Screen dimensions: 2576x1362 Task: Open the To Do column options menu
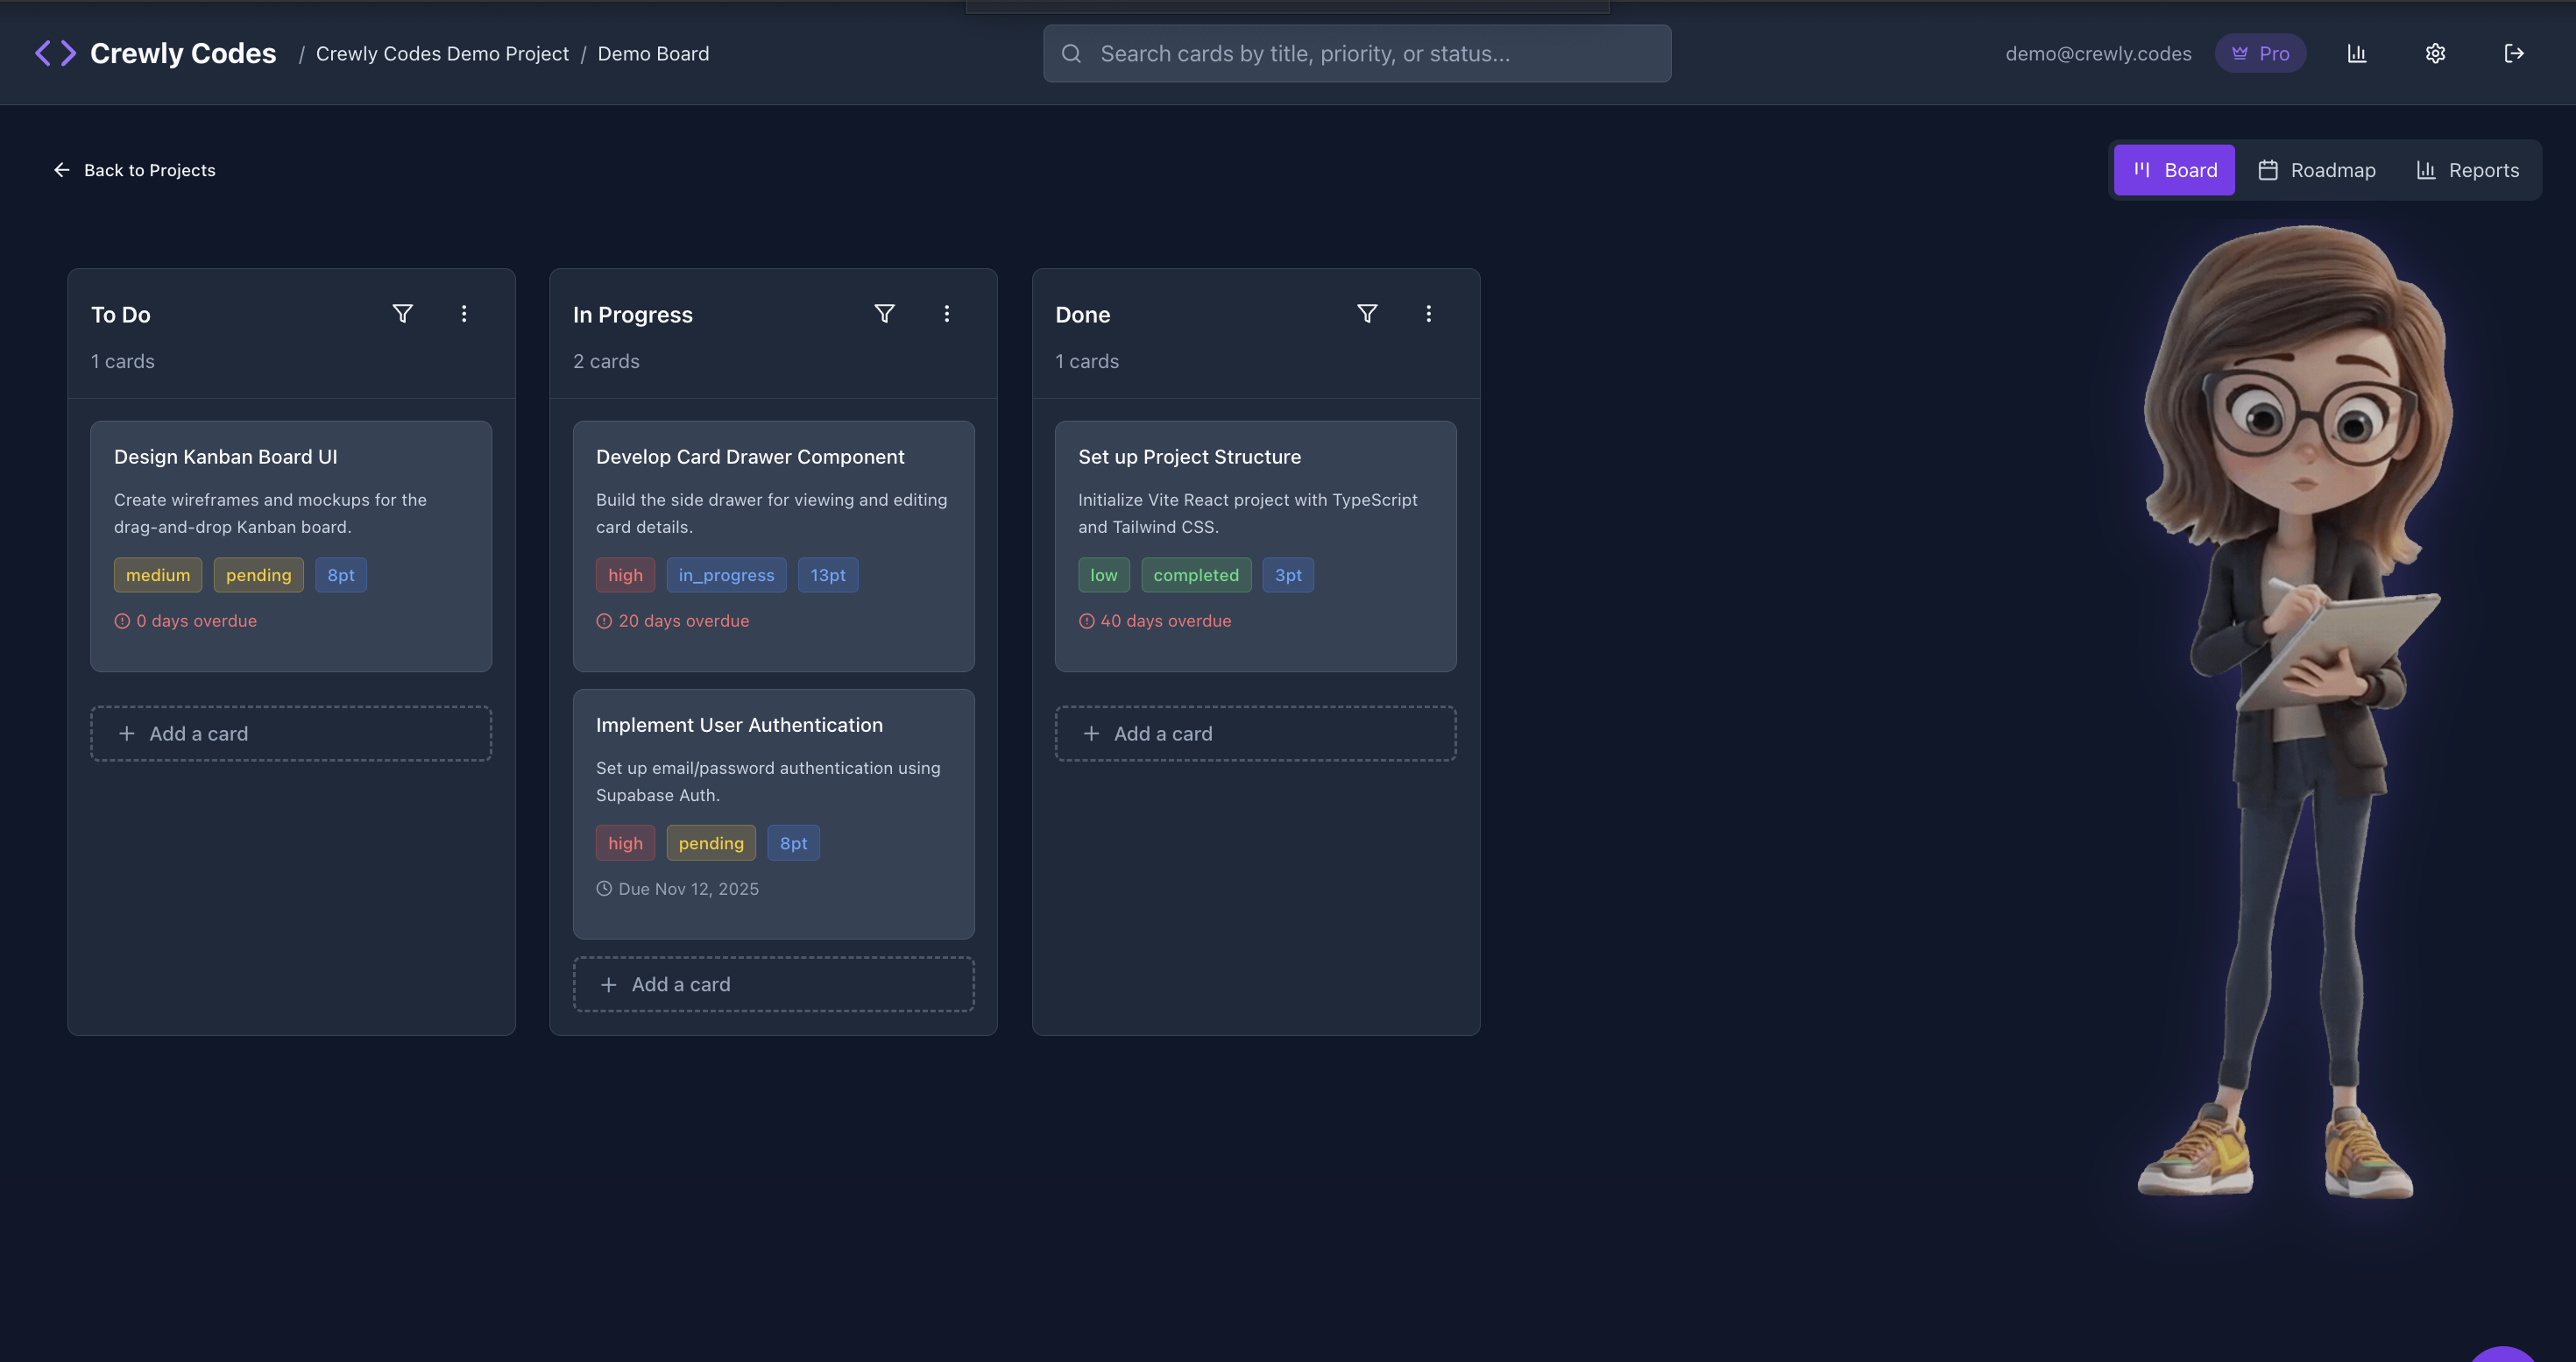[x=464, y=314]
